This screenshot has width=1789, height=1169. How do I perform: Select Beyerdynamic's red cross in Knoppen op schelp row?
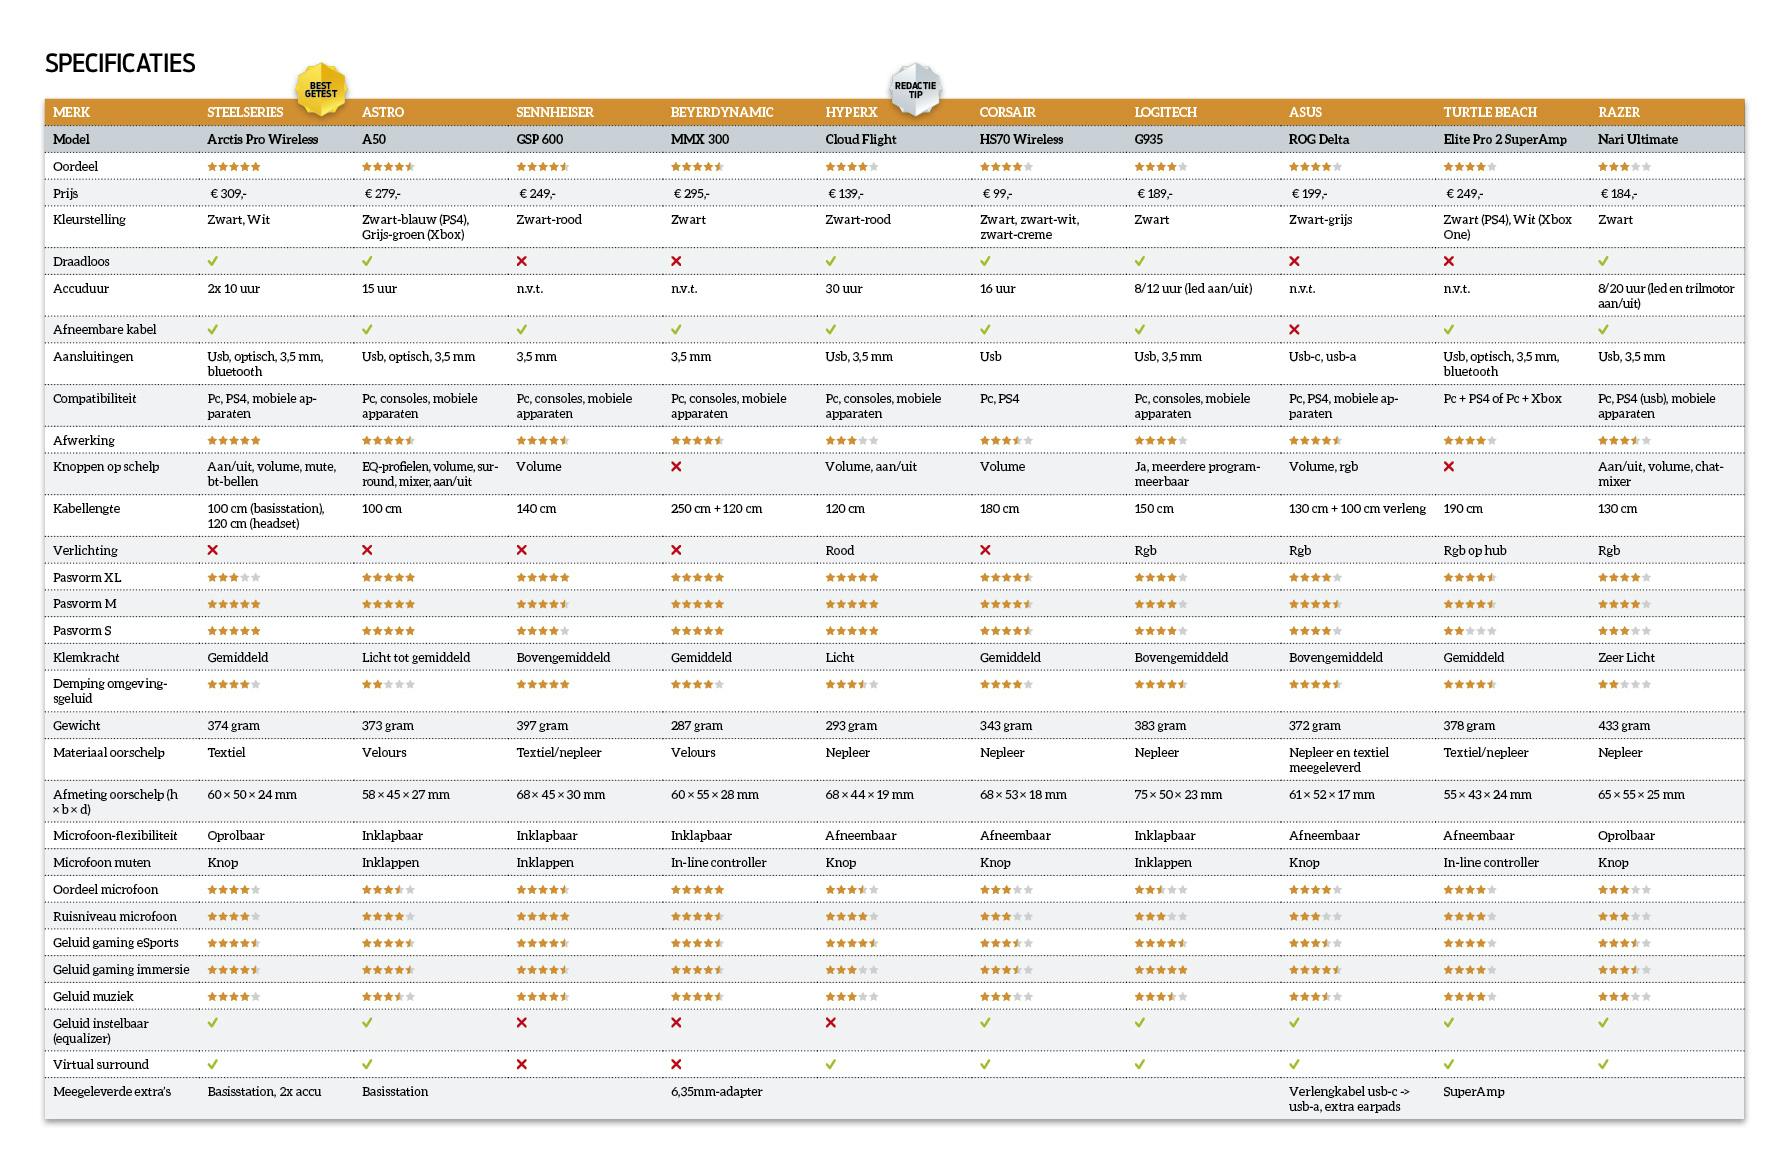[676, 467]
